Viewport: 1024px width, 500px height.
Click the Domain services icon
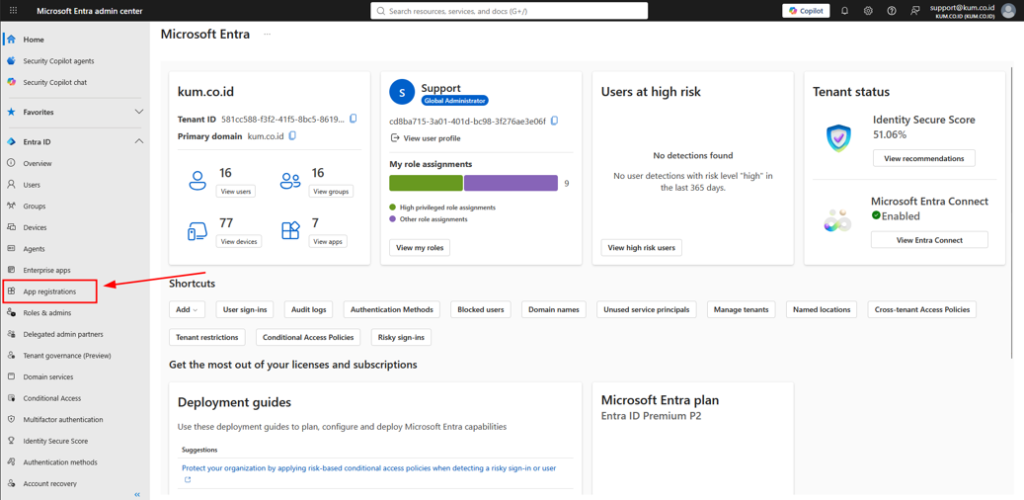pos(11,377)
